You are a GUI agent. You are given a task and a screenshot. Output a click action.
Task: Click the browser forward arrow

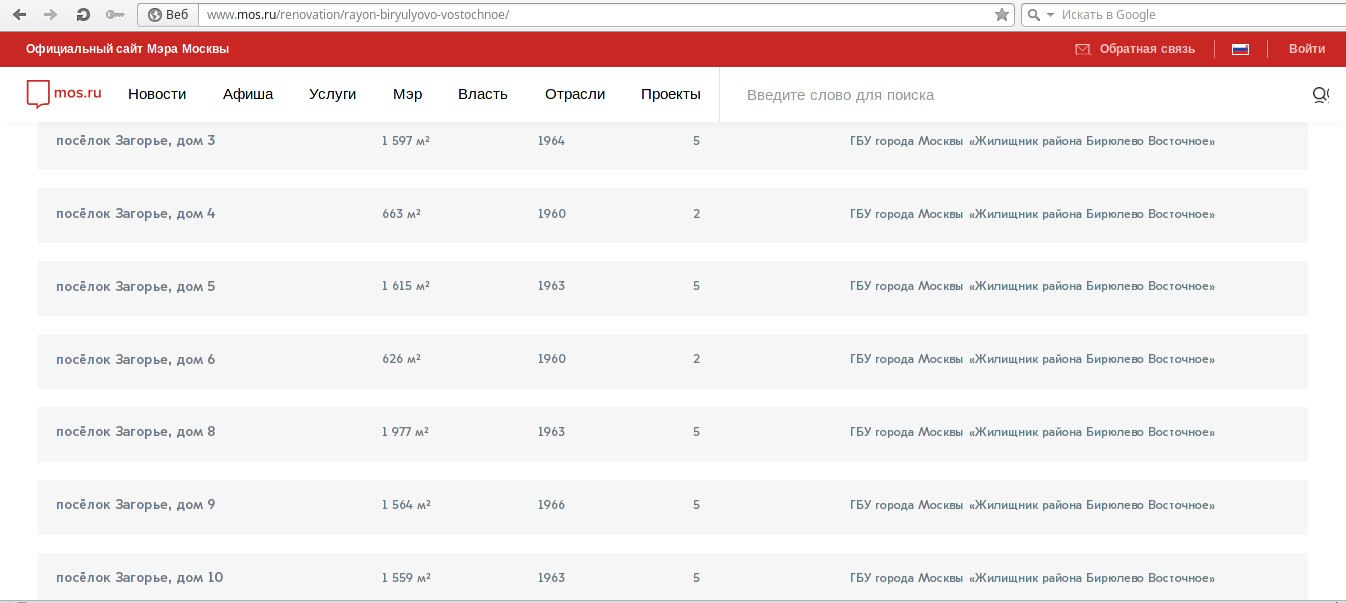(51, 15)
